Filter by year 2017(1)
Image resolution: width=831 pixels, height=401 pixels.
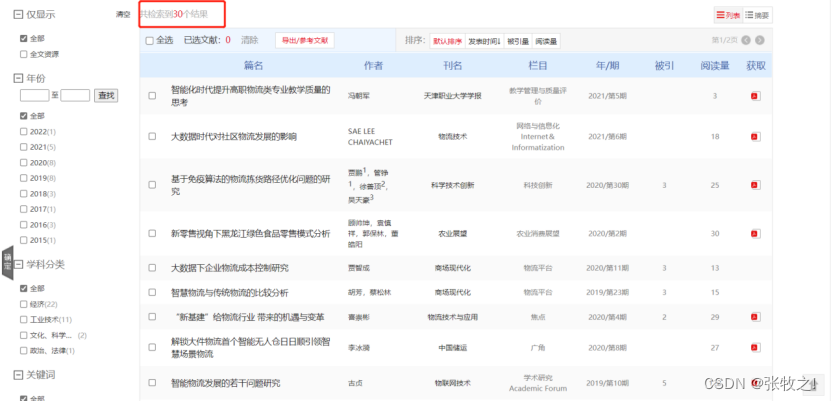[x=23, y=209]
